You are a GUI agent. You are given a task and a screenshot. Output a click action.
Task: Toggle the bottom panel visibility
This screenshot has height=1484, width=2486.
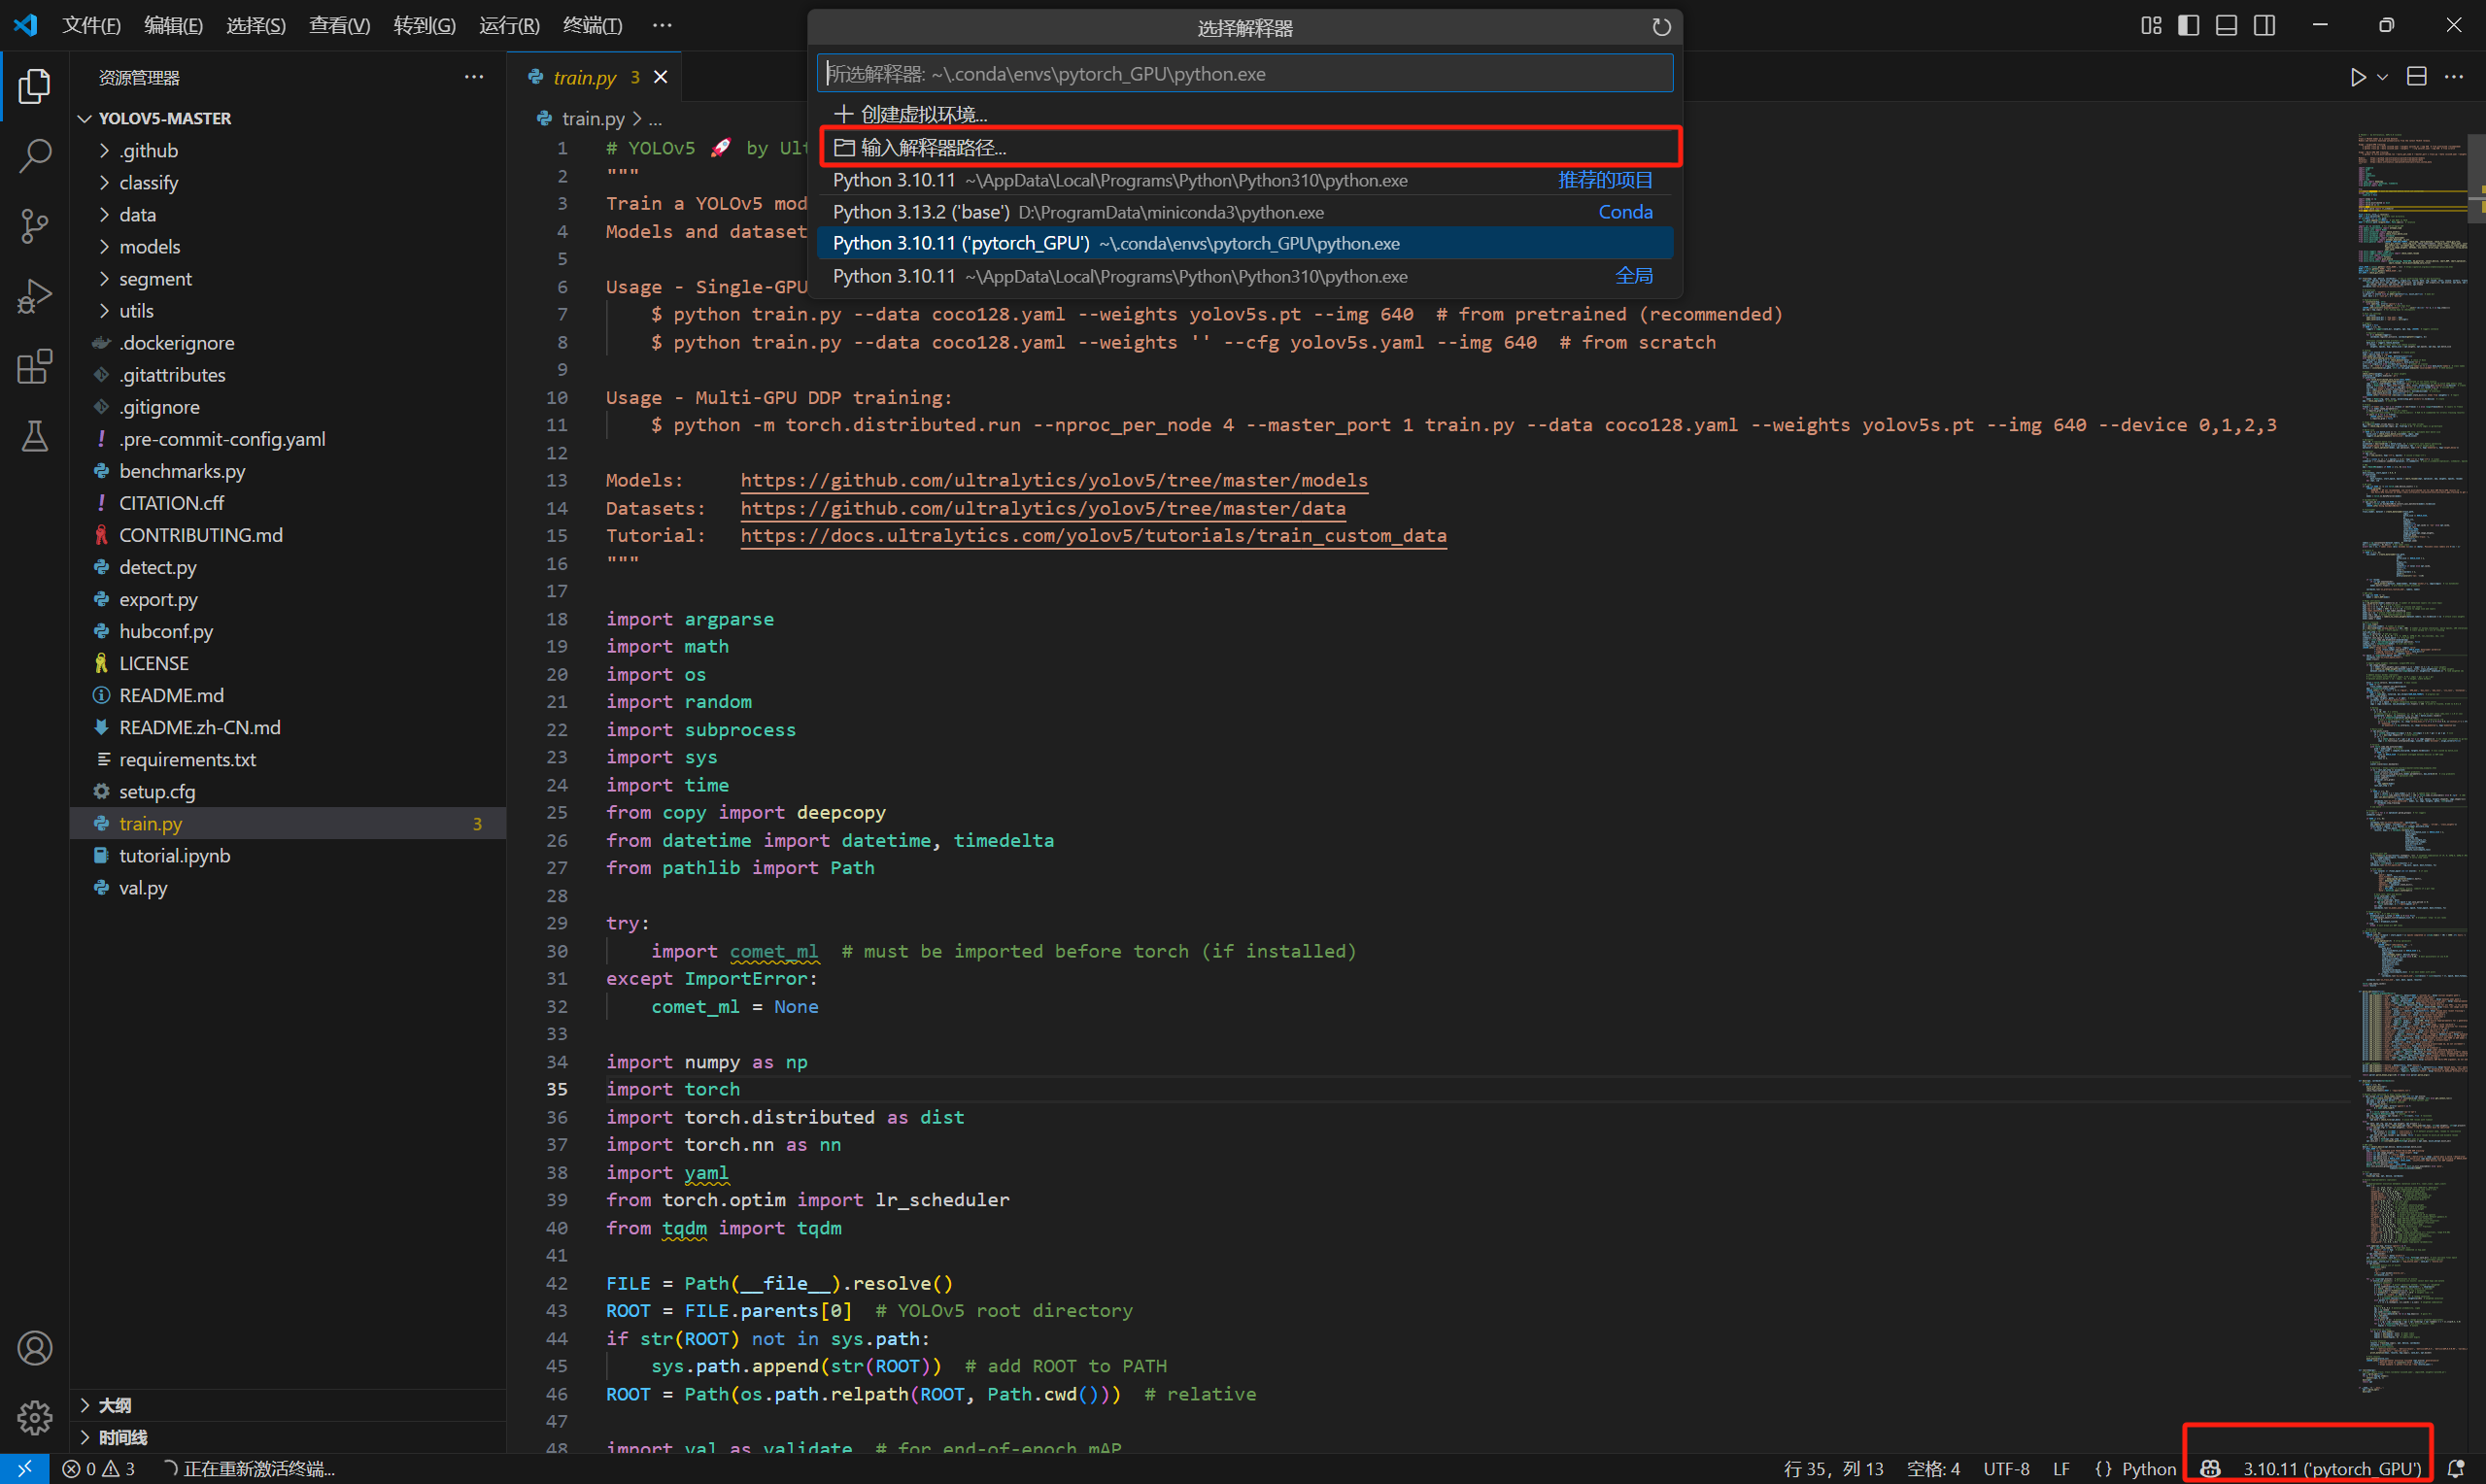(x=2227, y=25)
